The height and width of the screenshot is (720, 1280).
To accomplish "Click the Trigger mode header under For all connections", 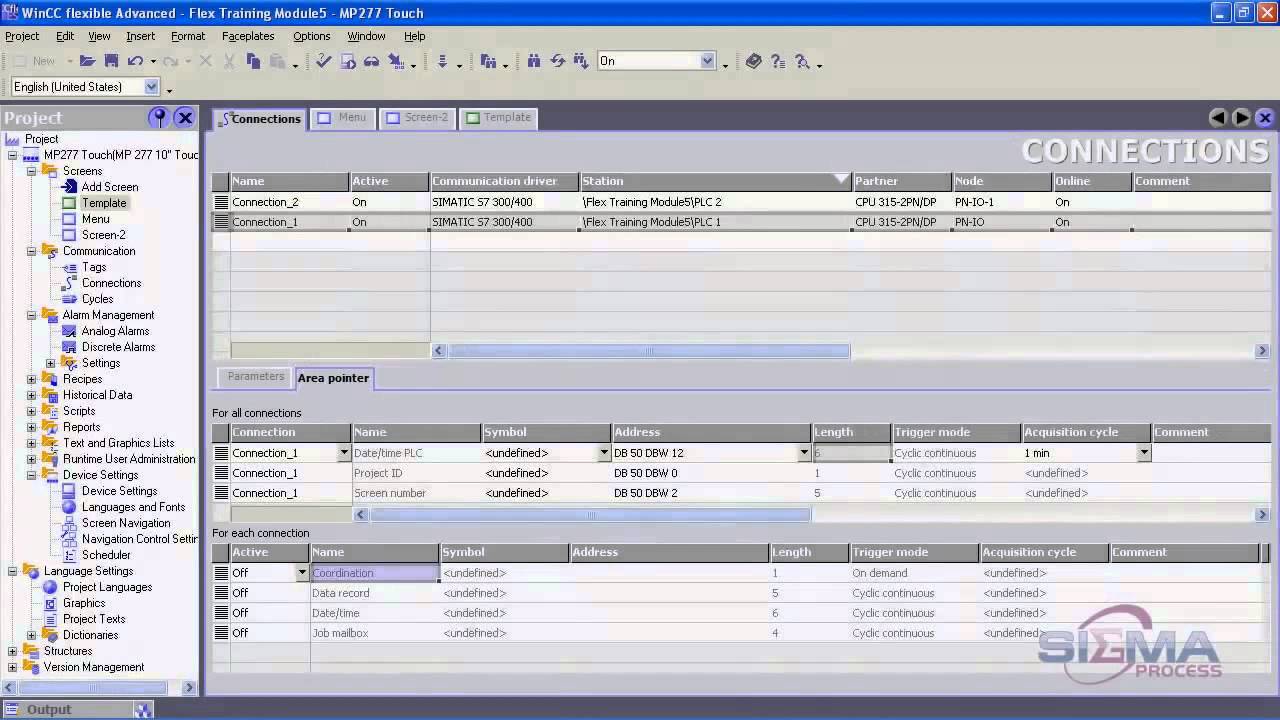I will click(x=956, y=432).
